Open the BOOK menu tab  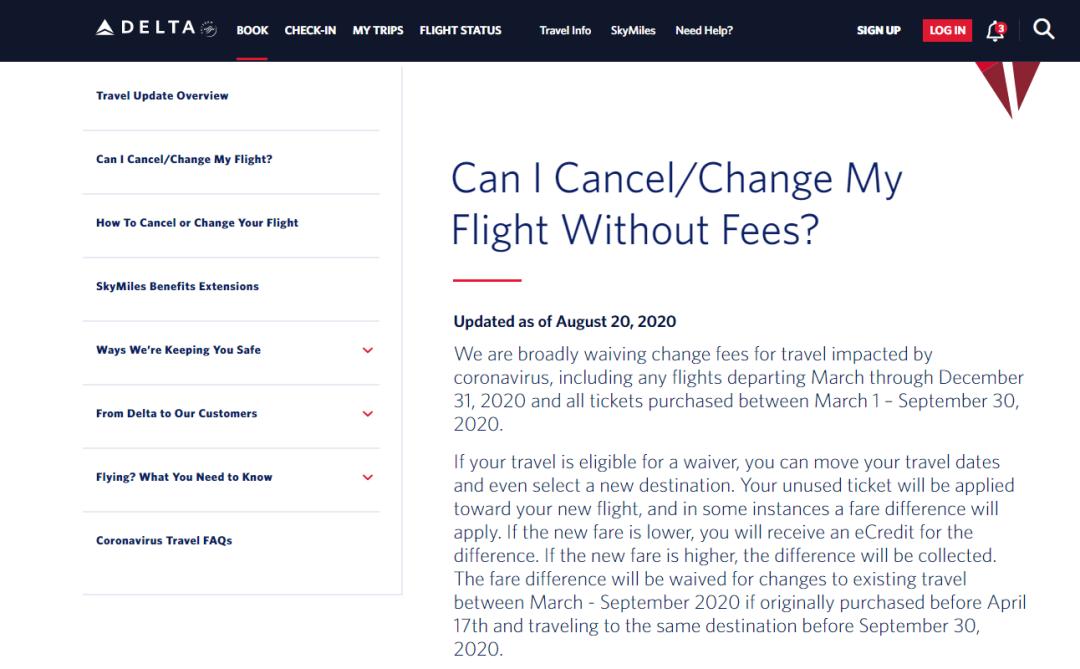252,30
